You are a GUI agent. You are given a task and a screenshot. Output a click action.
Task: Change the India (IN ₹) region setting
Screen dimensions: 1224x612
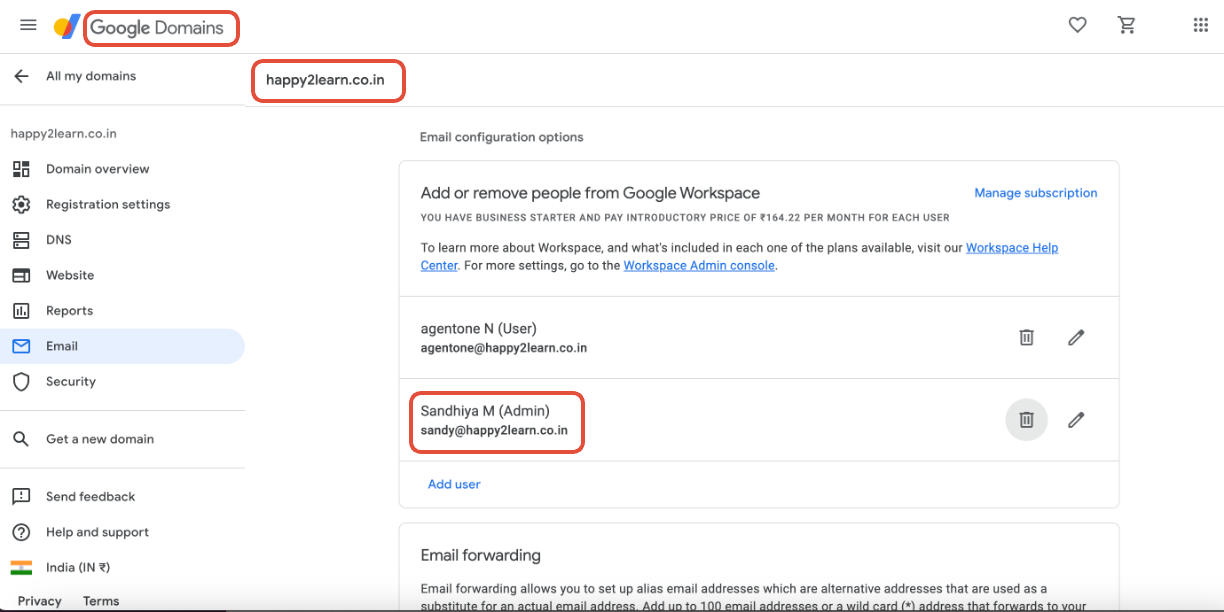click(78, 567)
